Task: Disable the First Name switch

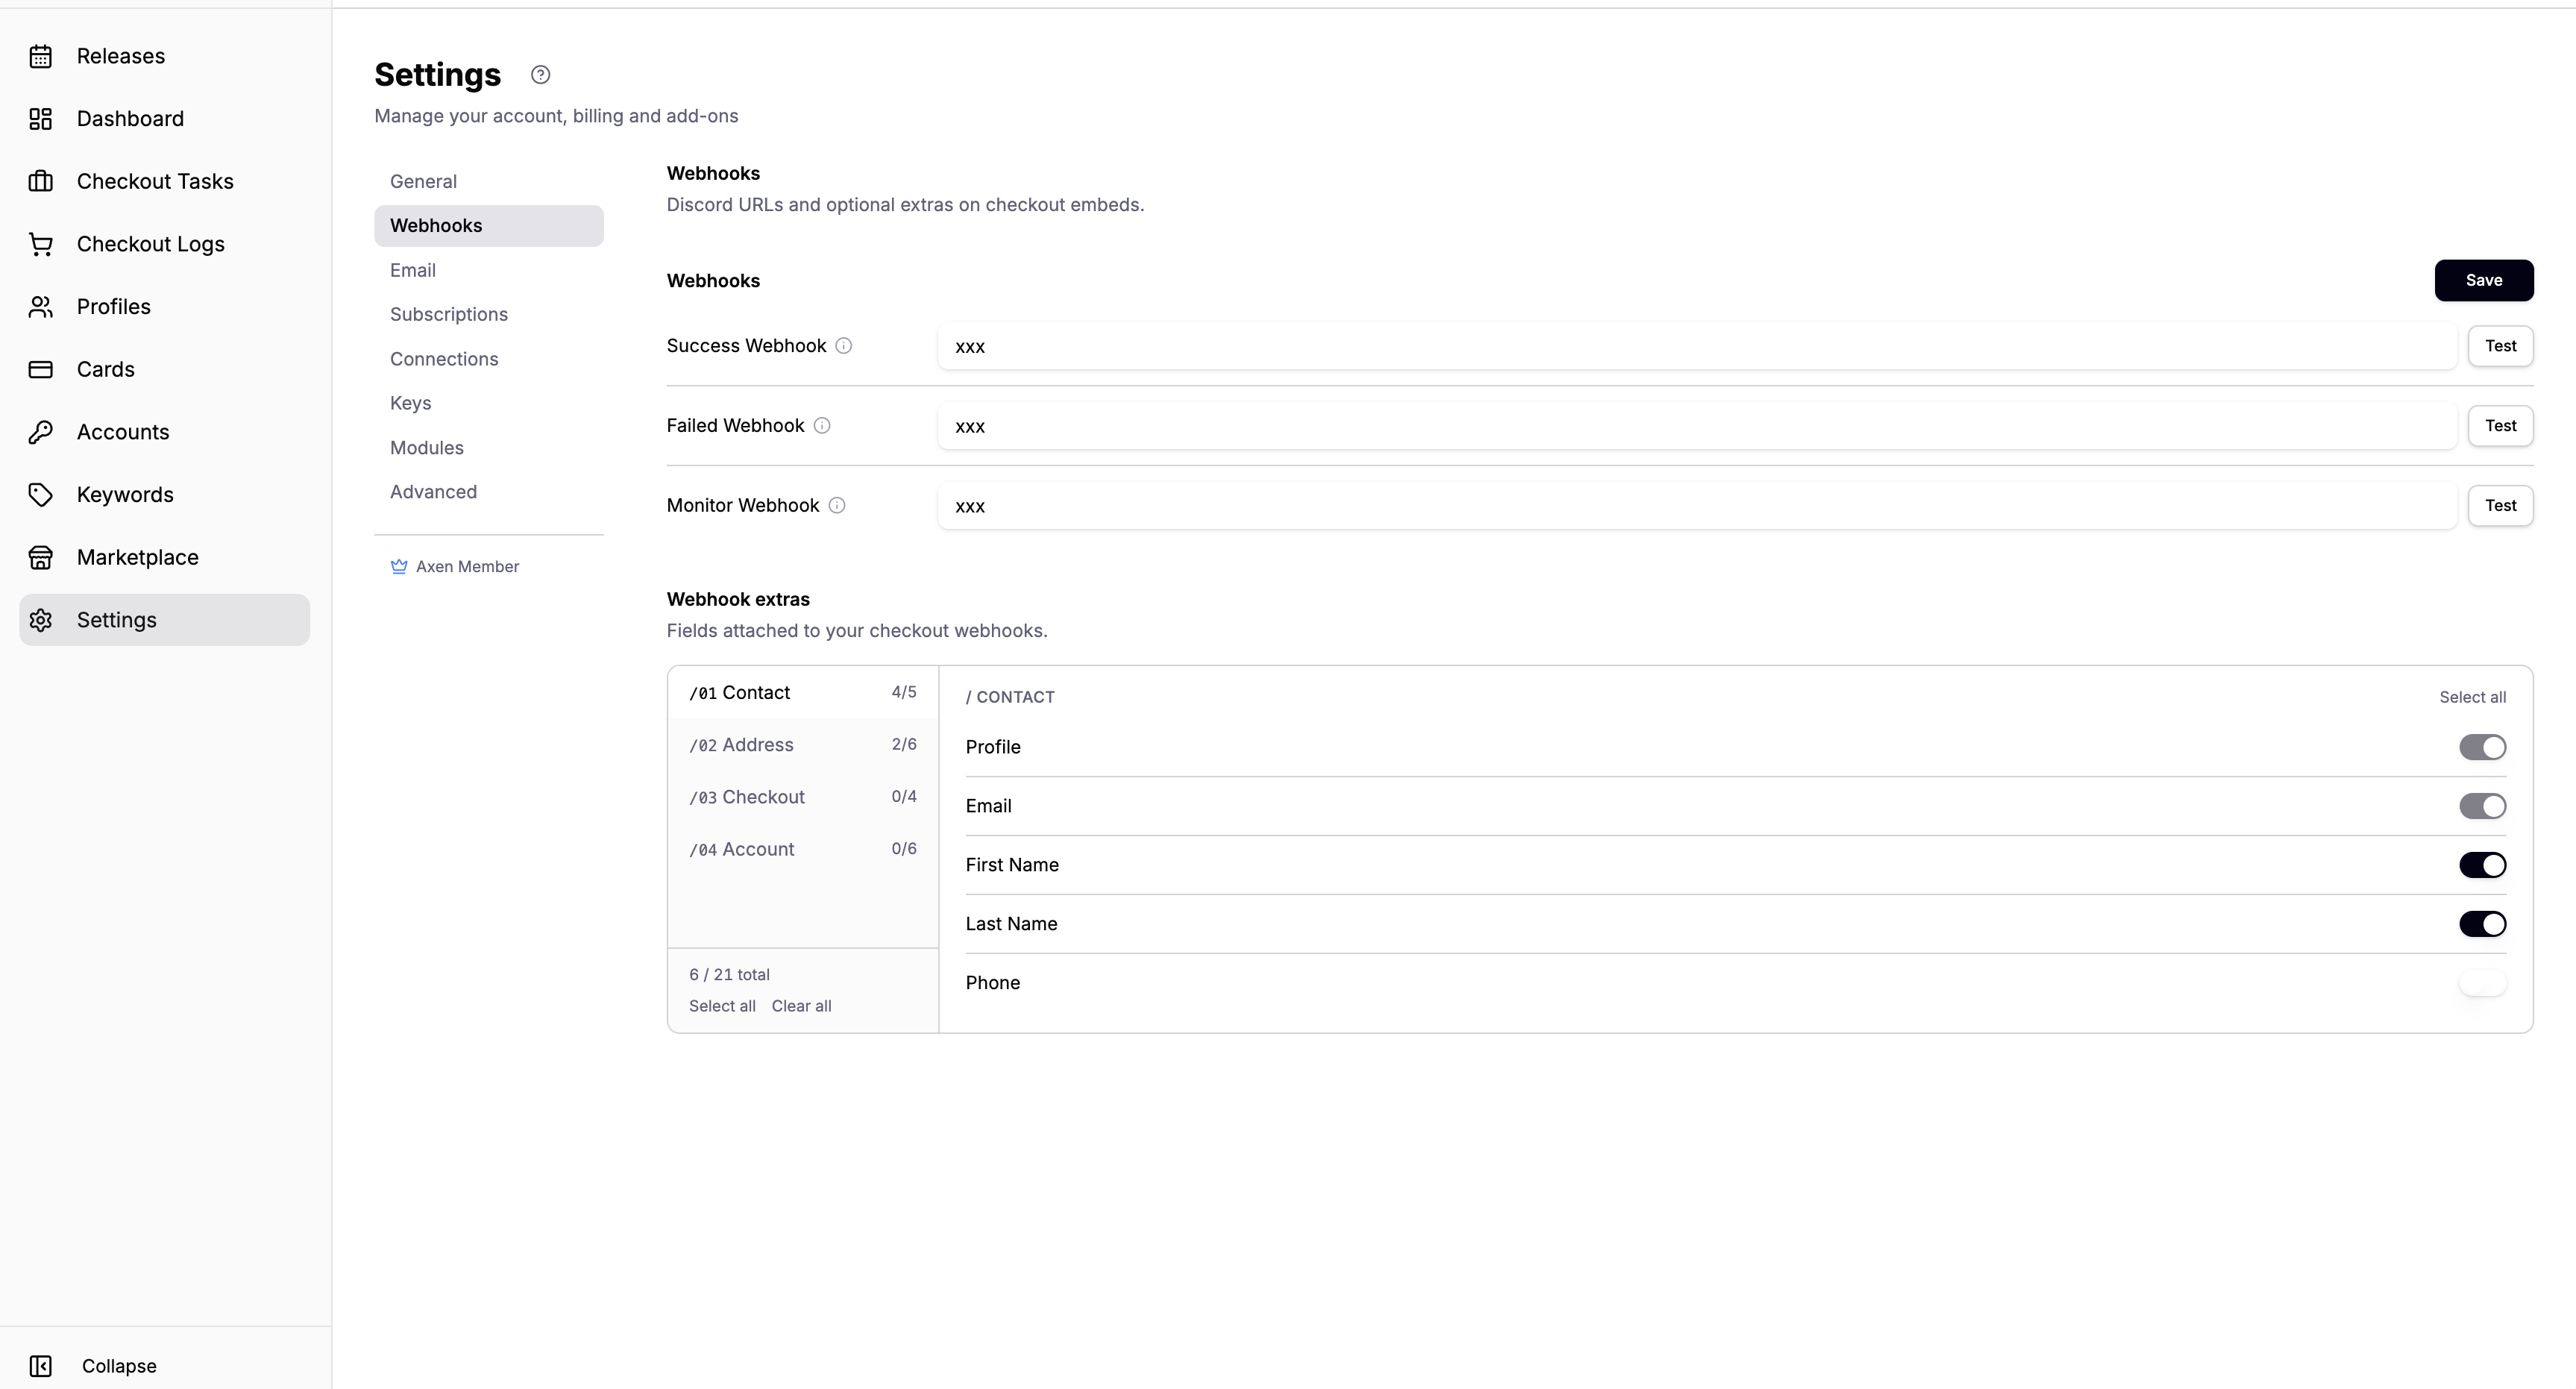Action: [x=2482, y=865]
